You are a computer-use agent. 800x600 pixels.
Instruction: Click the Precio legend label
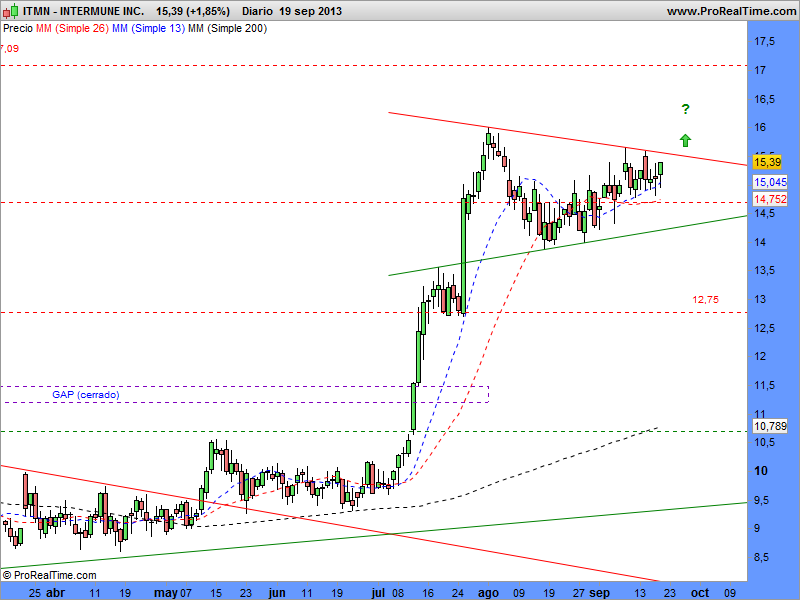(18, 29)
